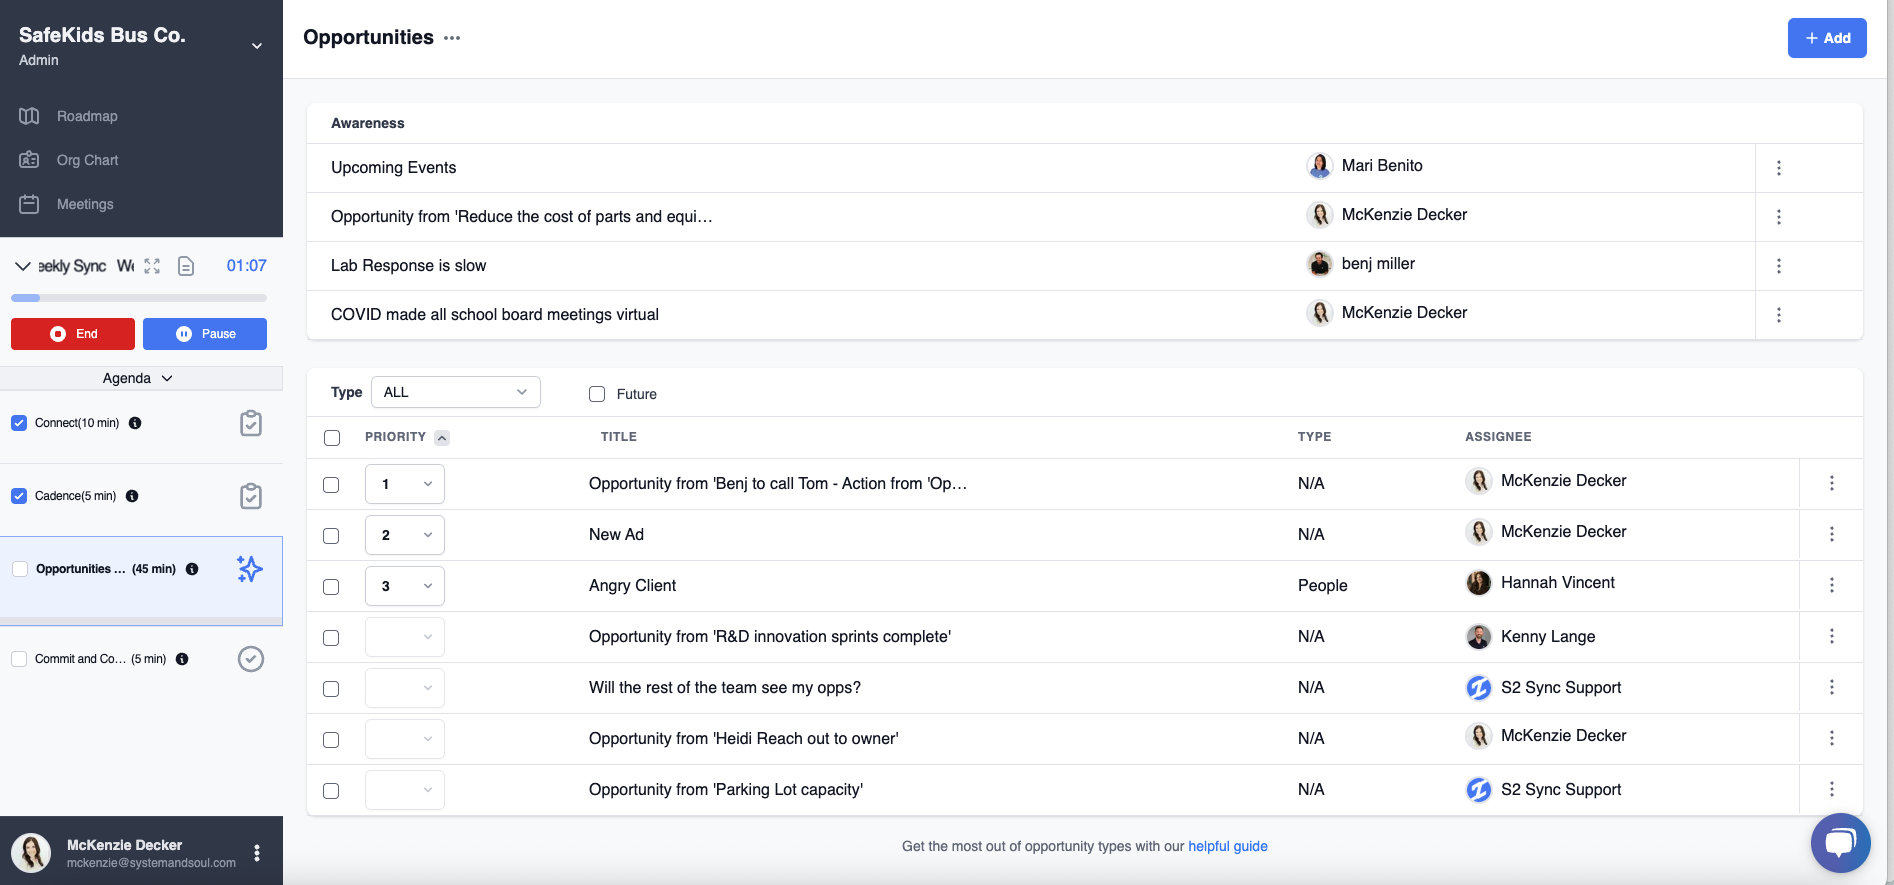This screenshot has height=885, width=1894.
Task: Collapse the Agenda section chevron
Action: (167, 378)
